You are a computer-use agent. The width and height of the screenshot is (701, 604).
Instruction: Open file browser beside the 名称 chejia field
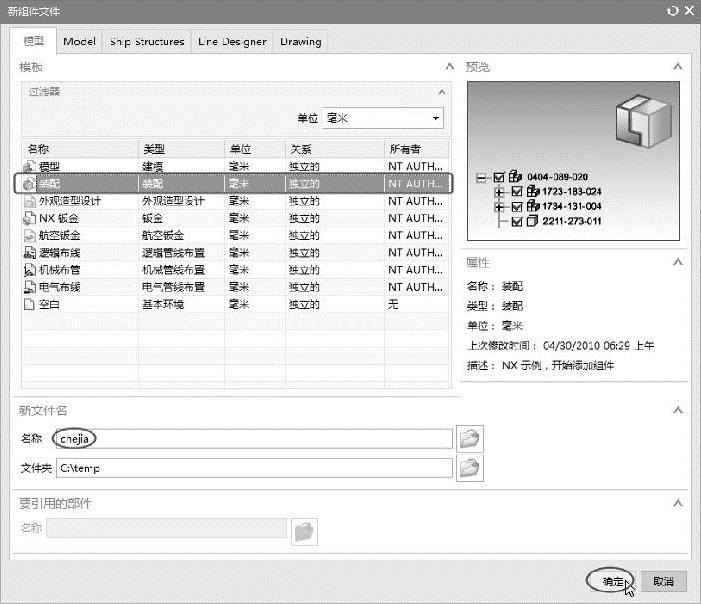[469, 439]
